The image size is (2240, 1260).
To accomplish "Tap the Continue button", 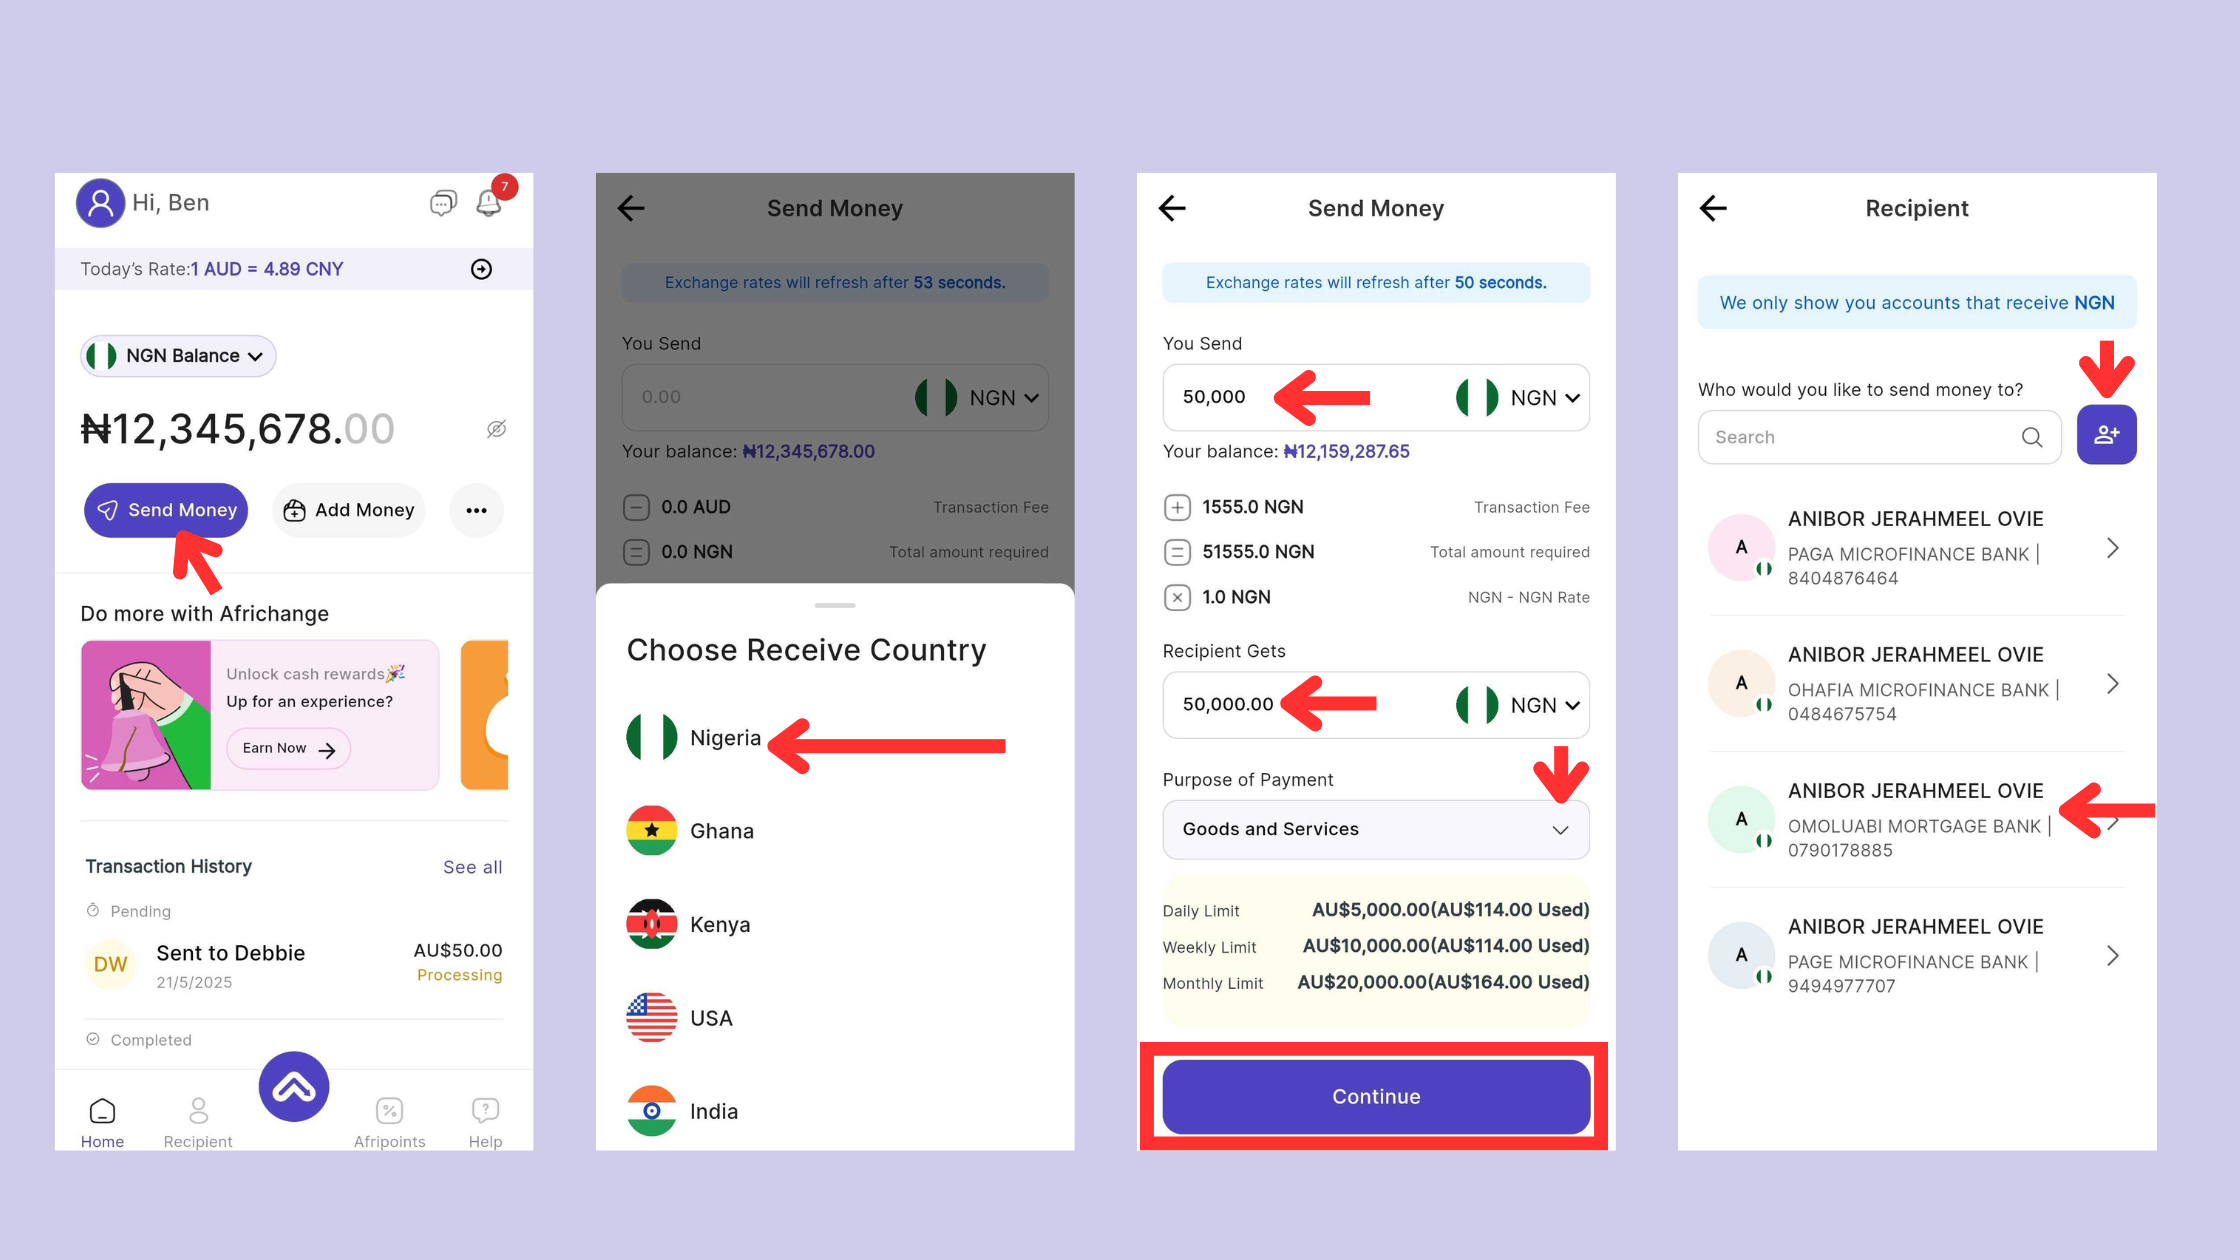I will coord(1376,1097).
